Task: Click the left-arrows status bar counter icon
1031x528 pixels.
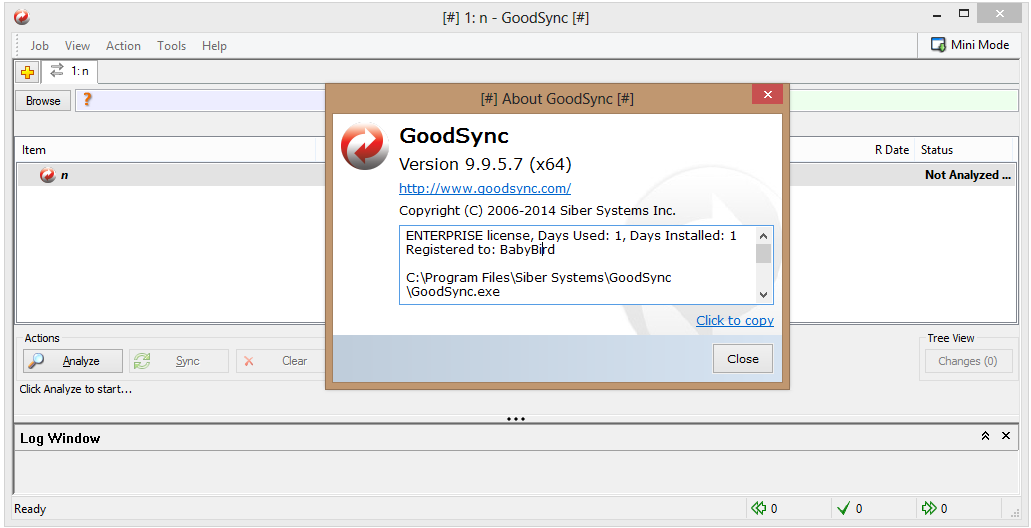Action: pos(759,508)
